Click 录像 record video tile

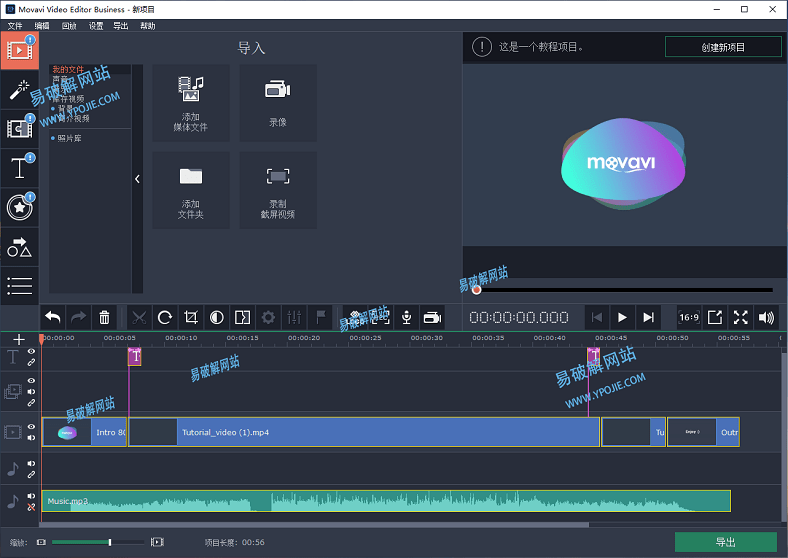click(278, 103)
